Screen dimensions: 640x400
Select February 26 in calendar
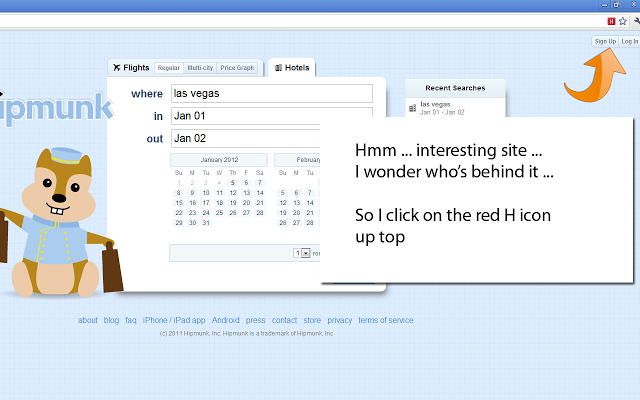point(283,223)
